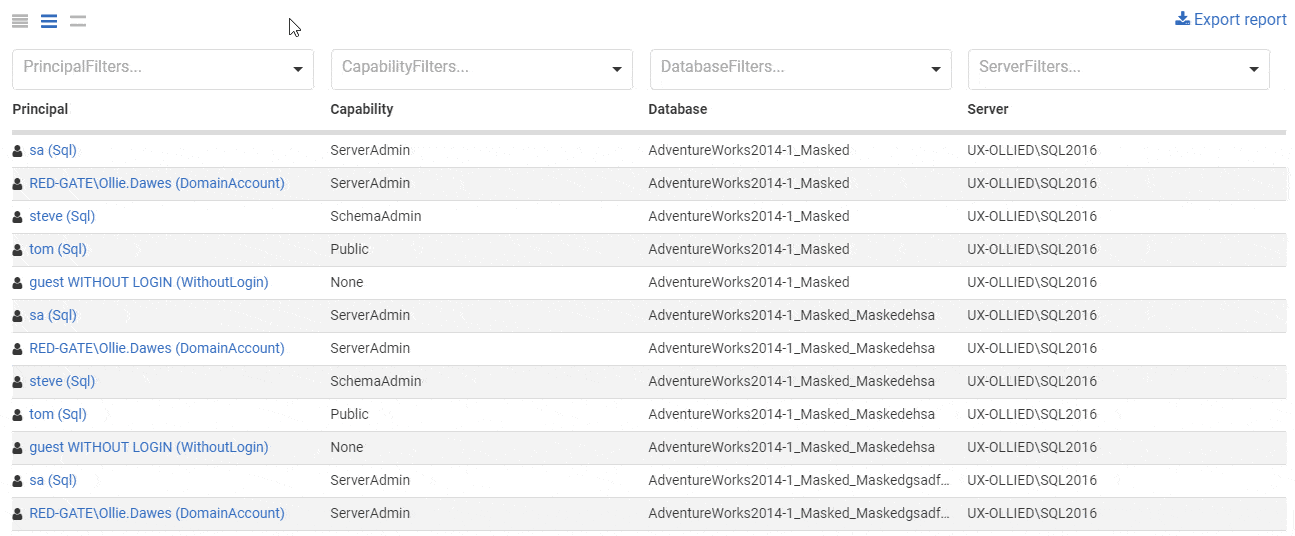The height and width of the screenshot is (536, 1295).
Task: Open first RED-GATE\Ollie.Dawes (DomainAccount) link
Action: click(x=157, y=183)
